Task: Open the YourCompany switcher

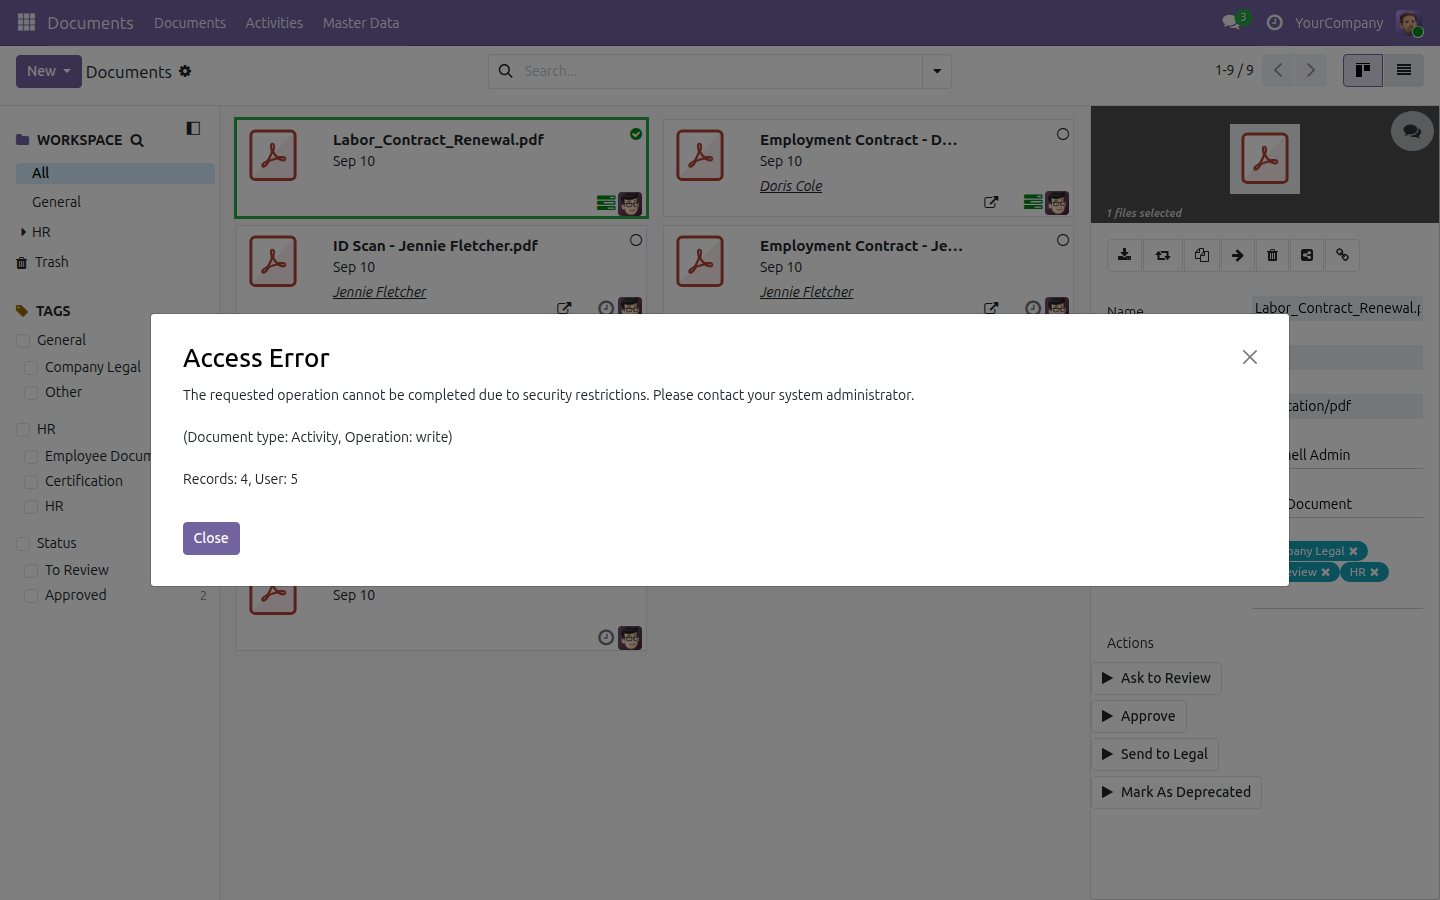Action: [x=1339, y=23]
